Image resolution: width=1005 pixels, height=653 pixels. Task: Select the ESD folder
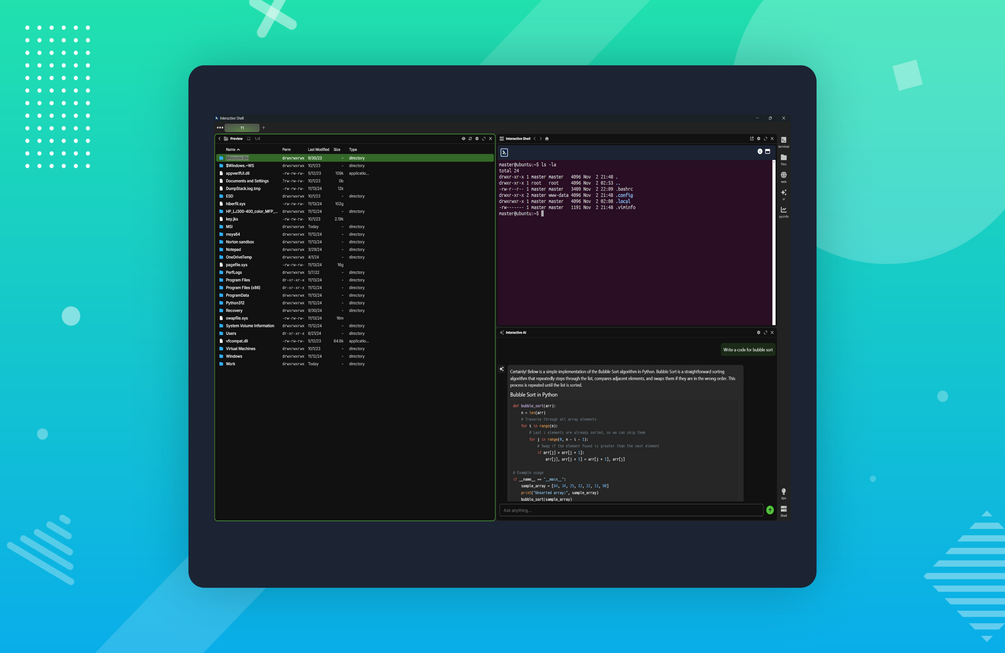click(354, 196)
